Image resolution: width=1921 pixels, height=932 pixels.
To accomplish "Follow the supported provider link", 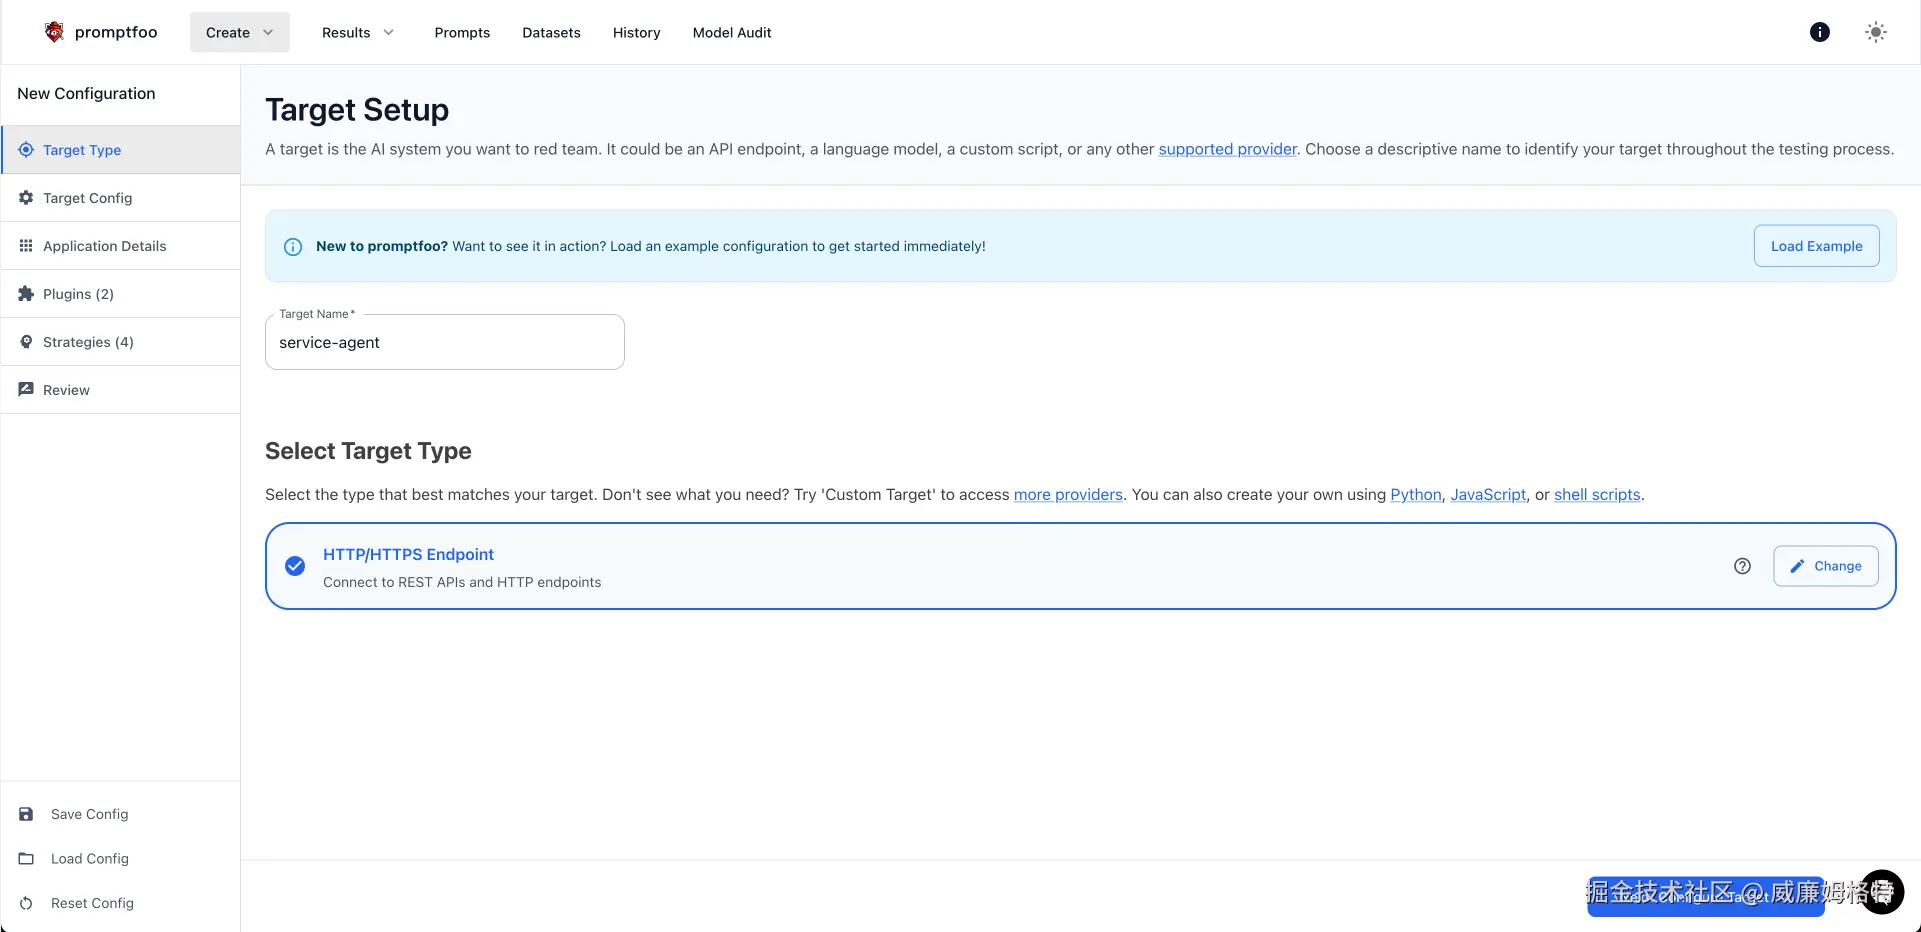I will [1227, 149].
